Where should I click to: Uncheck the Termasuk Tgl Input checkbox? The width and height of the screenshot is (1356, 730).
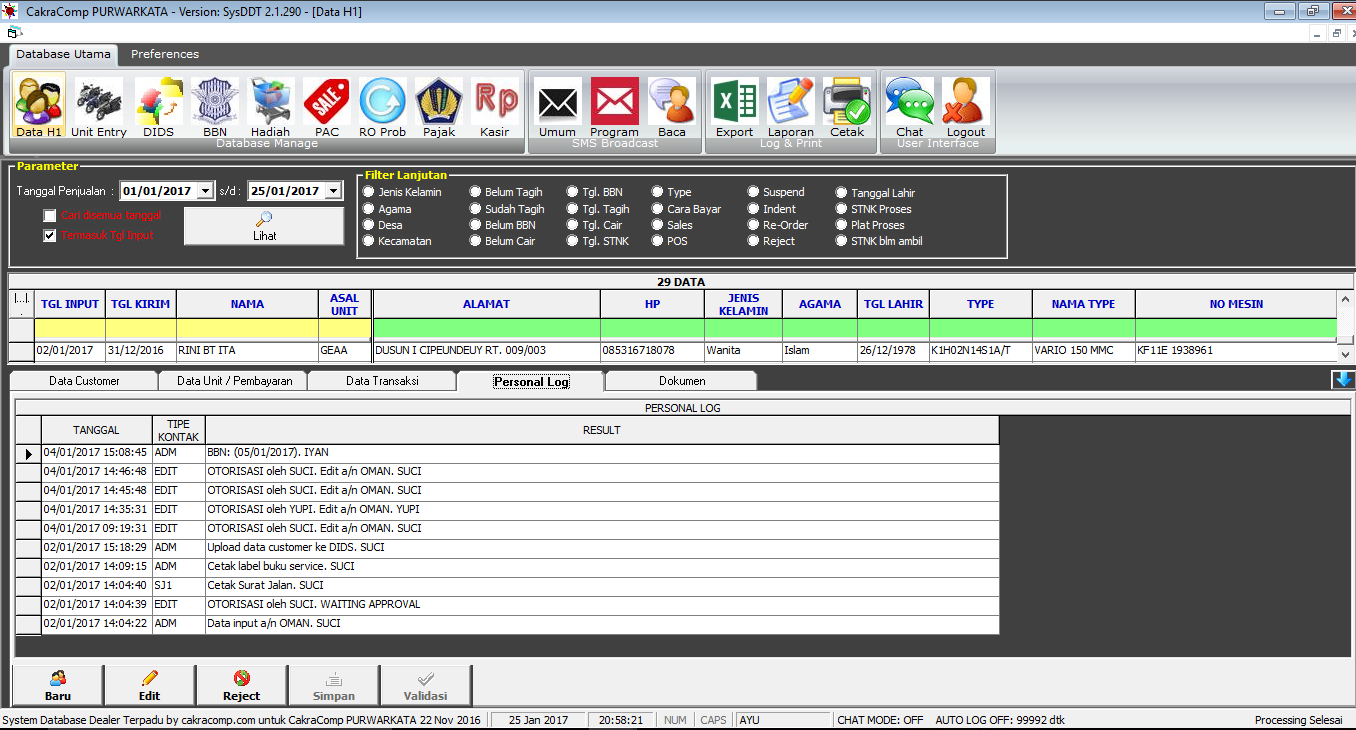[x=49, y=236]
